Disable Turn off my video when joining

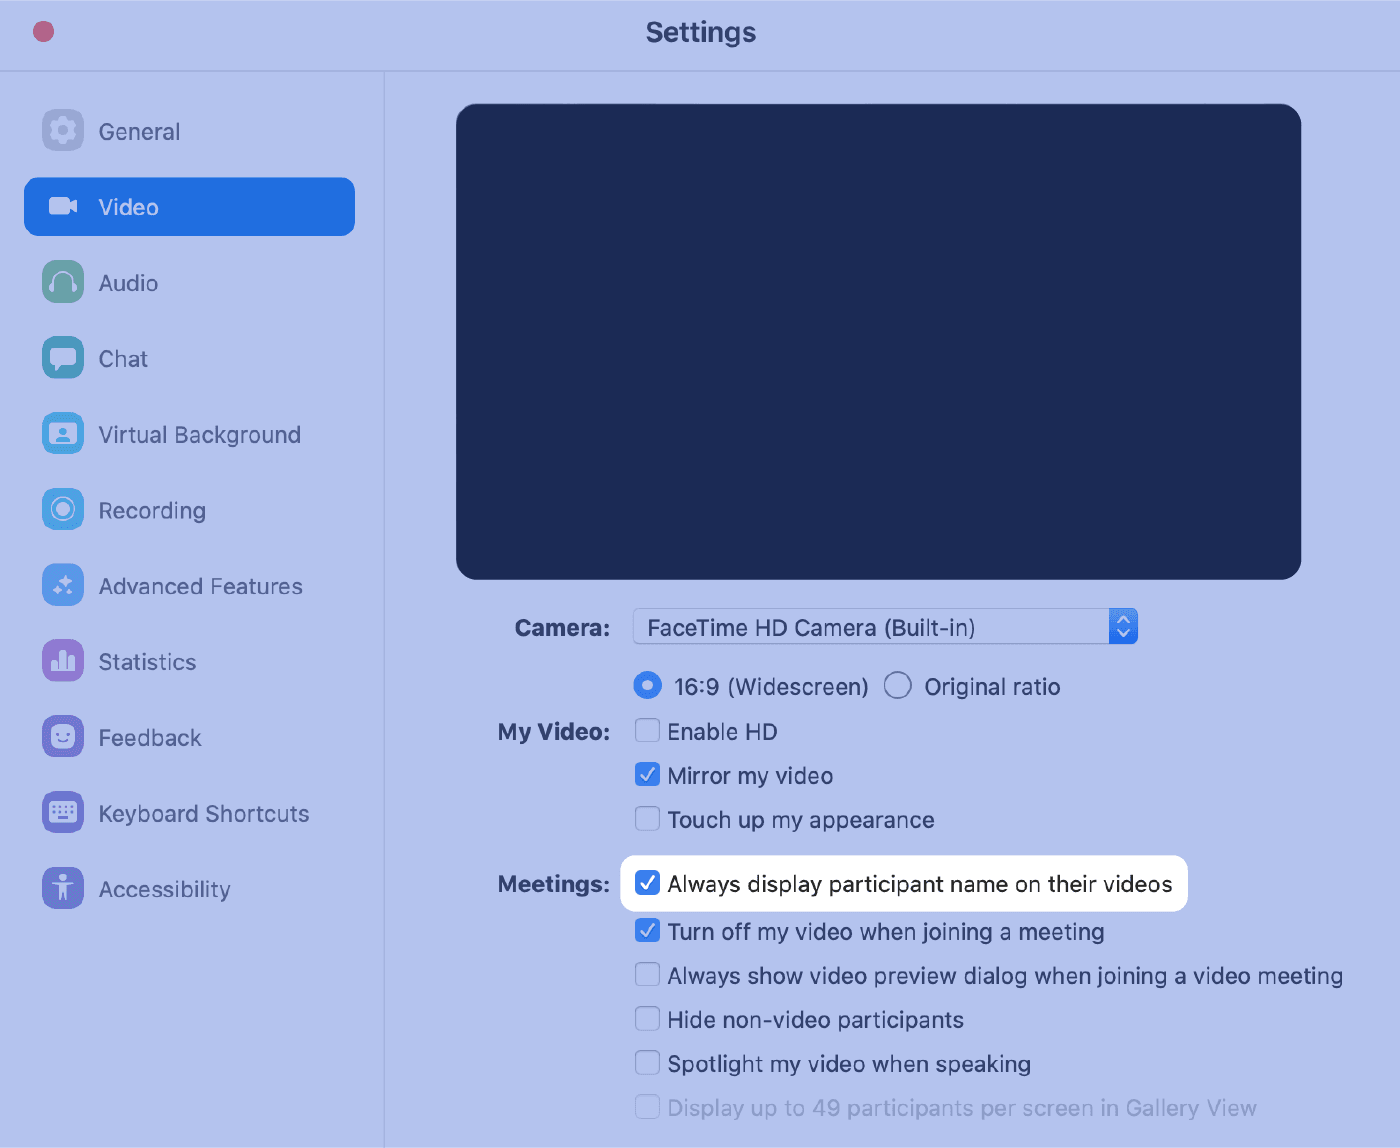(647, 930)
